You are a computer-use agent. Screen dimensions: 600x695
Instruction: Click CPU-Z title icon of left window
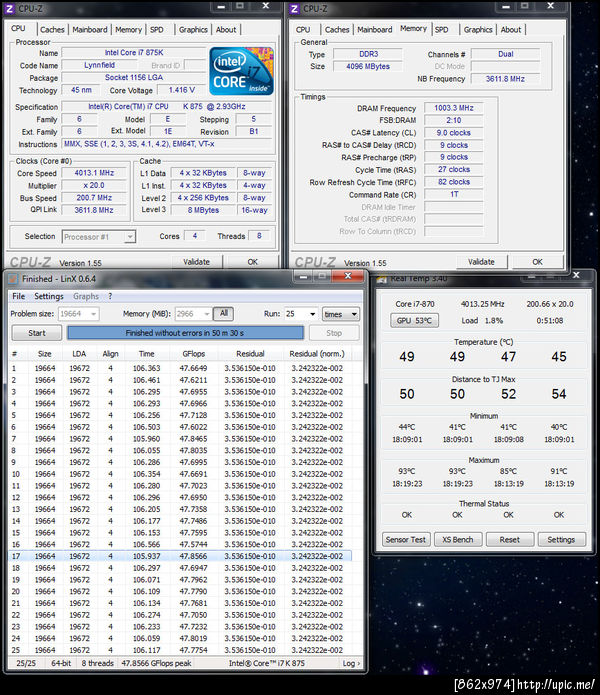click(x=9, y=8)
